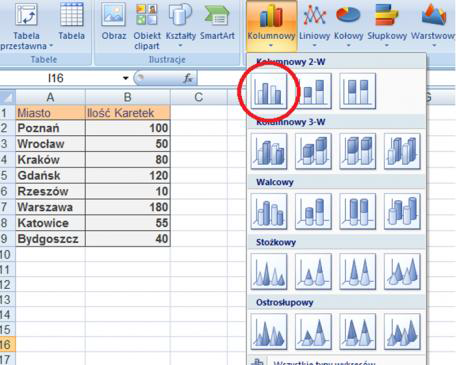456x365 pixels.
Task: Expand the Kształty shapes dropdown
Action: click(x=180, y=26)
